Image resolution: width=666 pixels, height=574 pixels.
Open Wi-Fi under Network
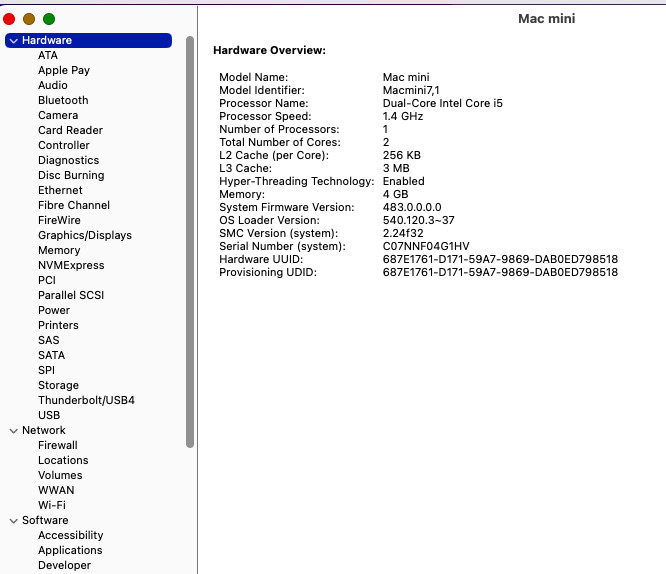pos(52,505)
